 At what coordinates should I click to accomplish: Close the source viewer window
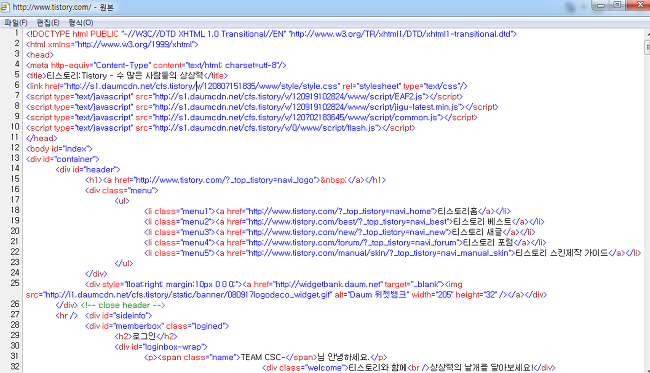click(638, 5)
